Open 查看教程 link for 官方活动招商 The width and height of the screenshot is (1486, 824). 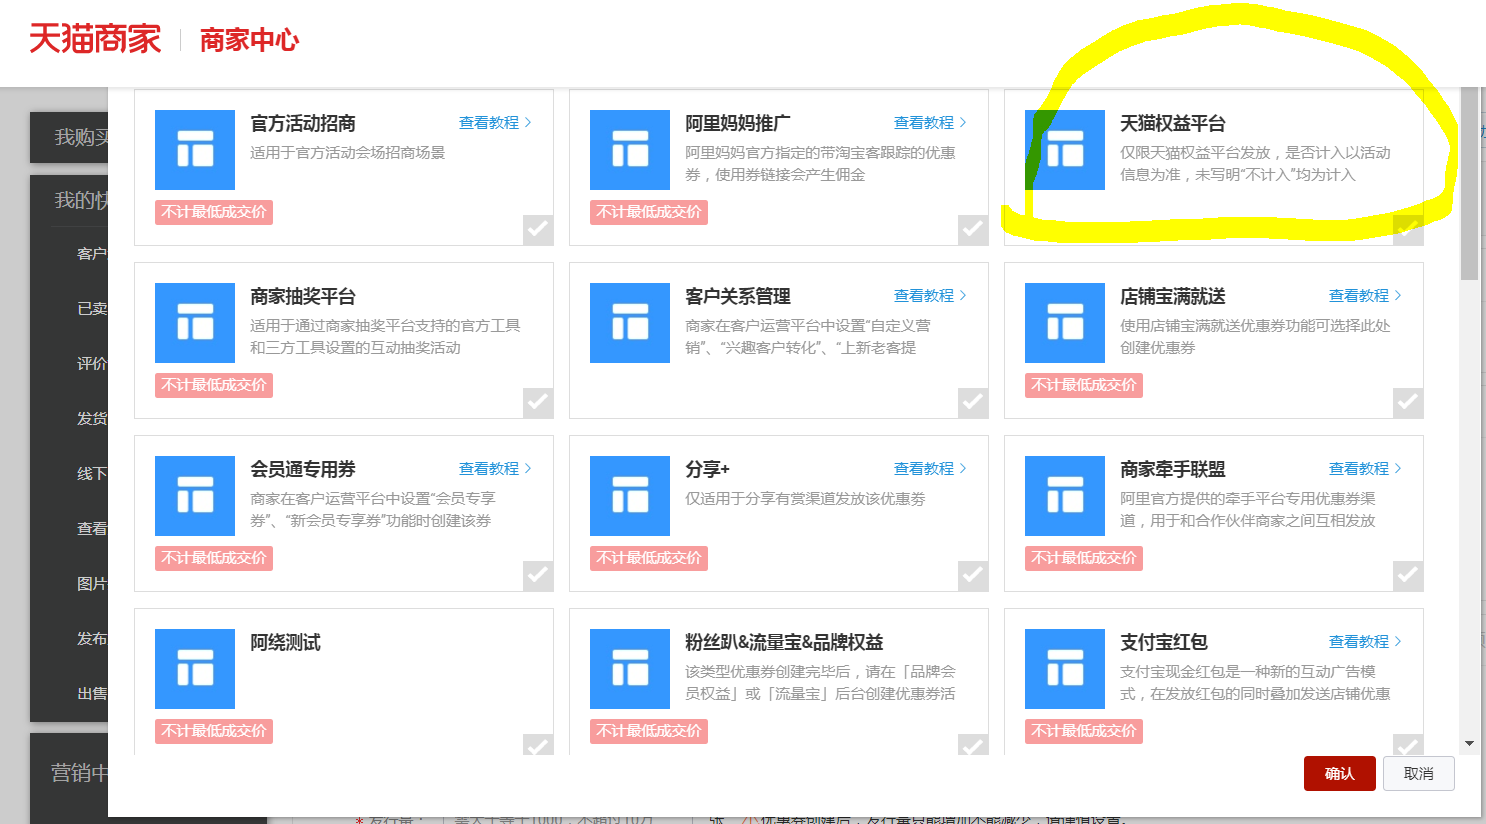point(495,123)
